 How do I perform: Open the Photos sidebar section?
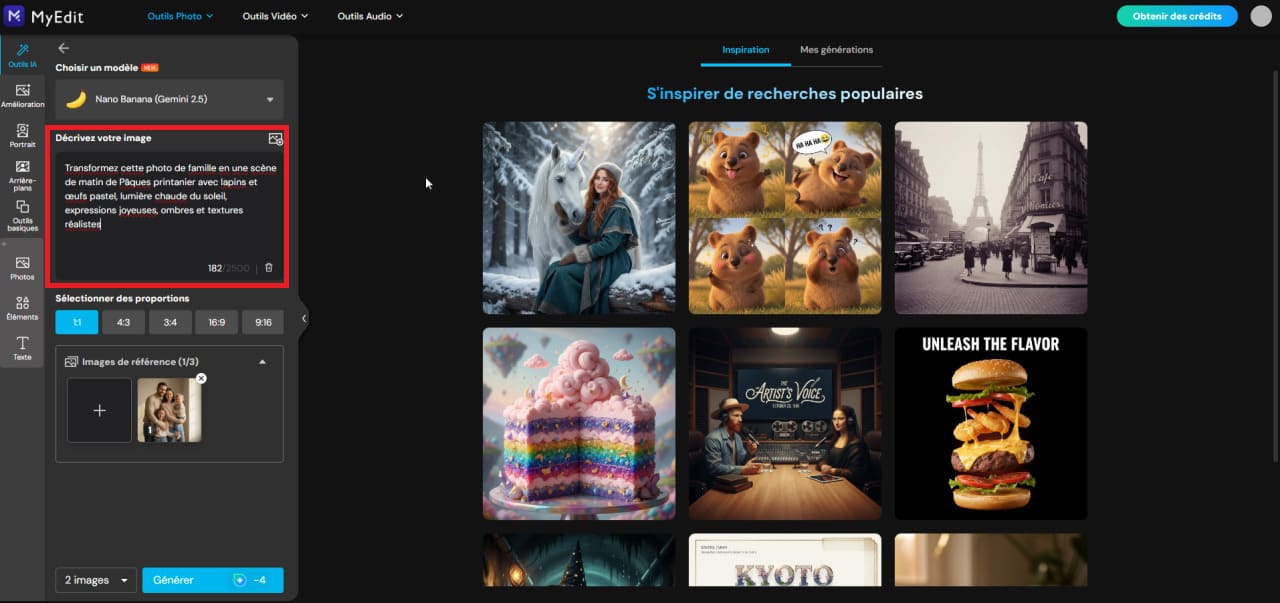pyautogui.click(x=22, y=268)
